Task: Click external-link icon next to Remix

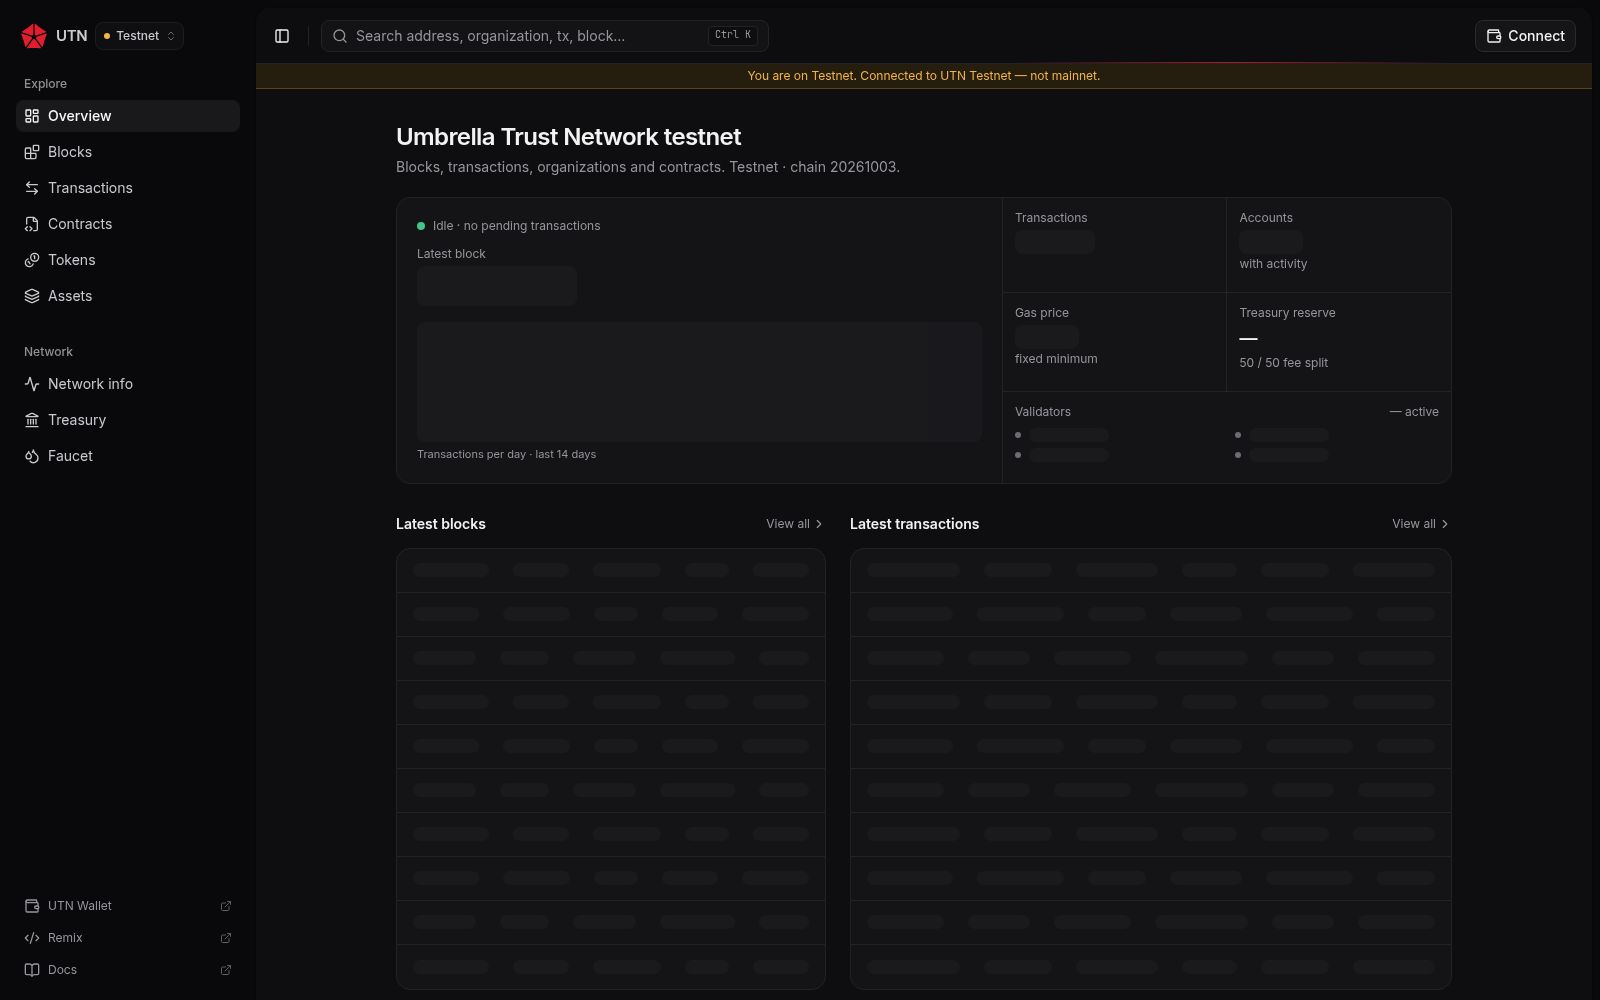Action: (x=226, y=938)
